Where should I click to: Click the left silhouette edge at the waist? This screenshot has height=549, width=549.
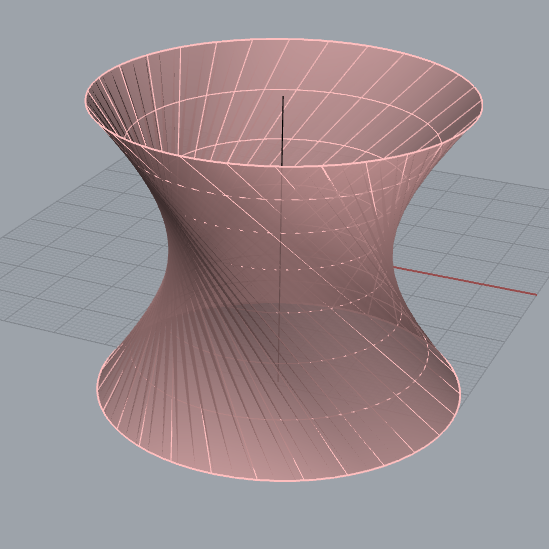(168, 252)
